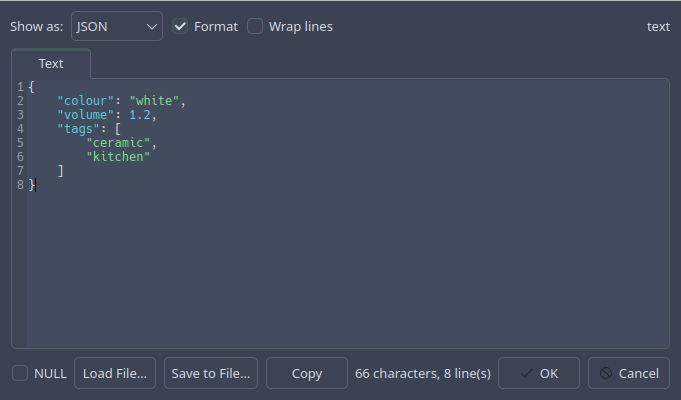Dismiss dialog with Cancel button
681x400 pixels.
click(x=628, y=373)
